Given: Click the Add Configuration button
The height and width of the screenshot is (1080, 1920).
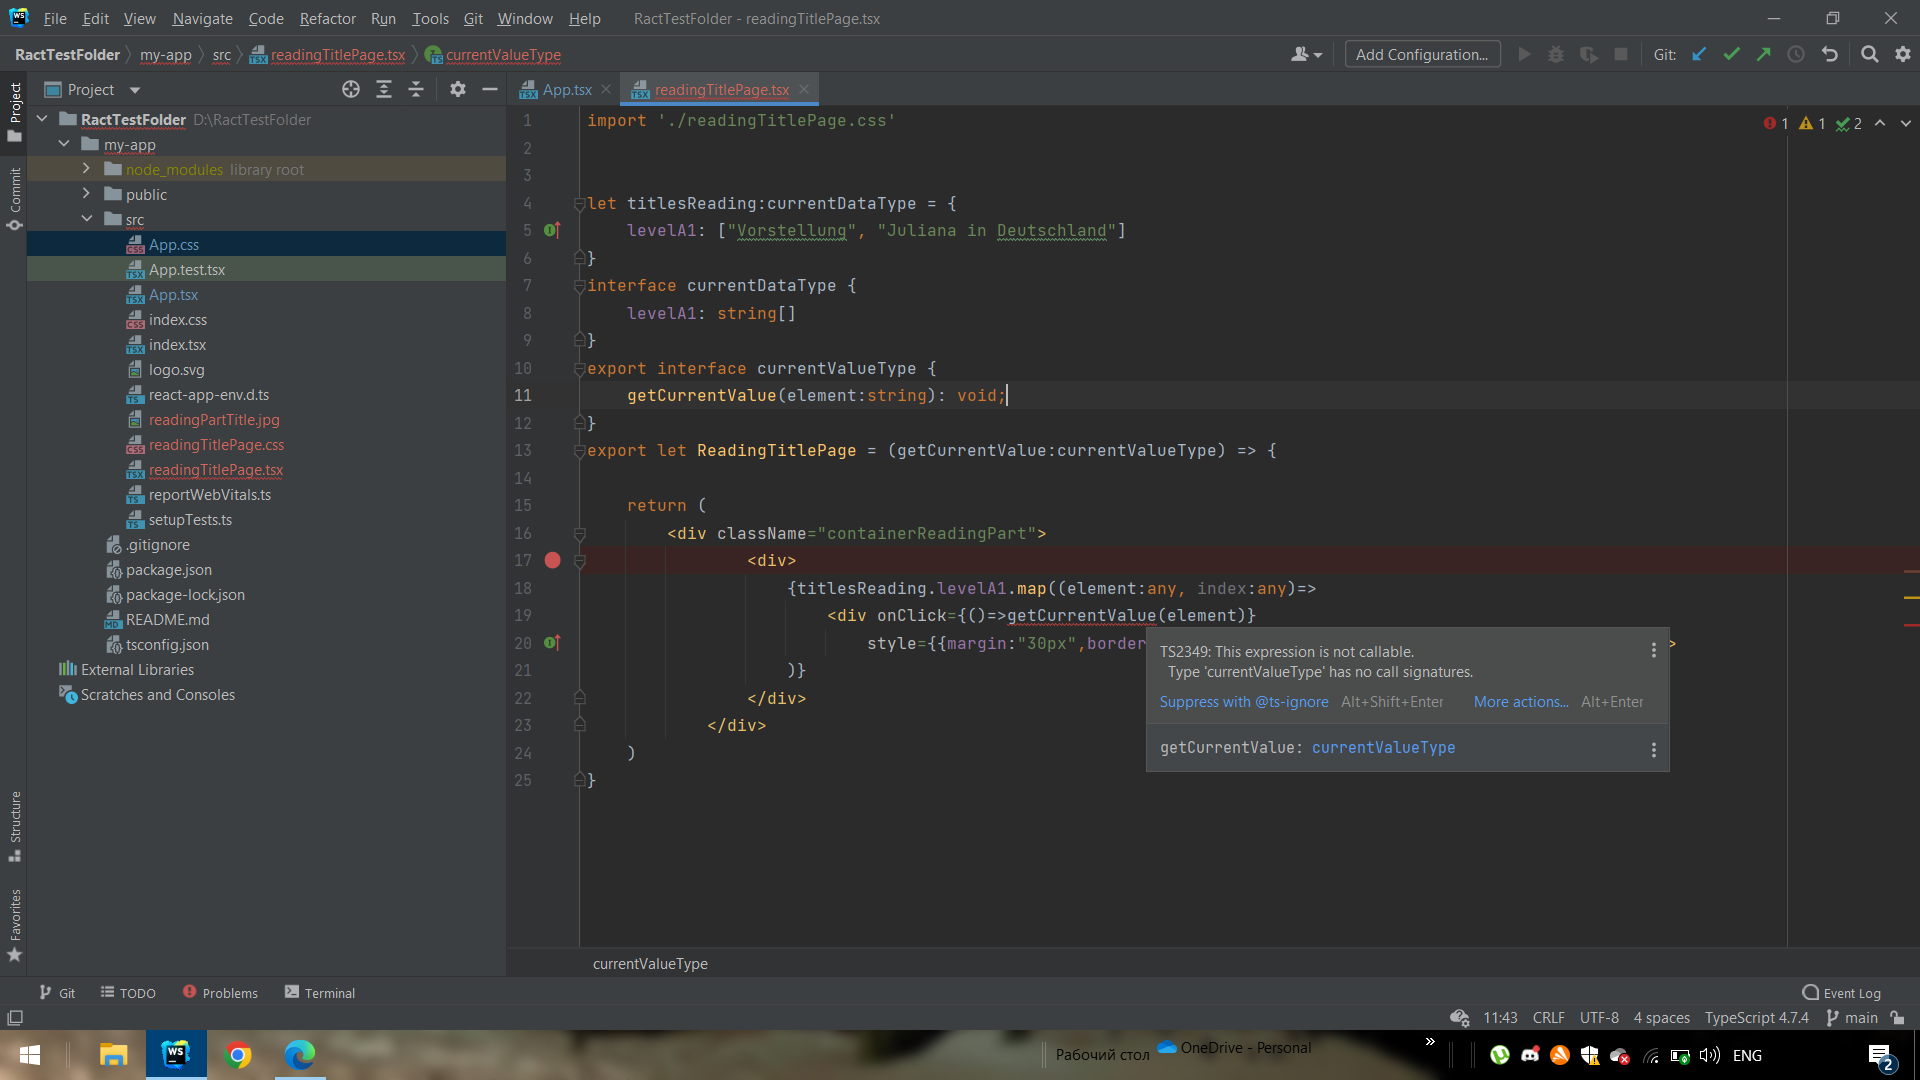Looking at the screenshot, I should (1422, 54).
